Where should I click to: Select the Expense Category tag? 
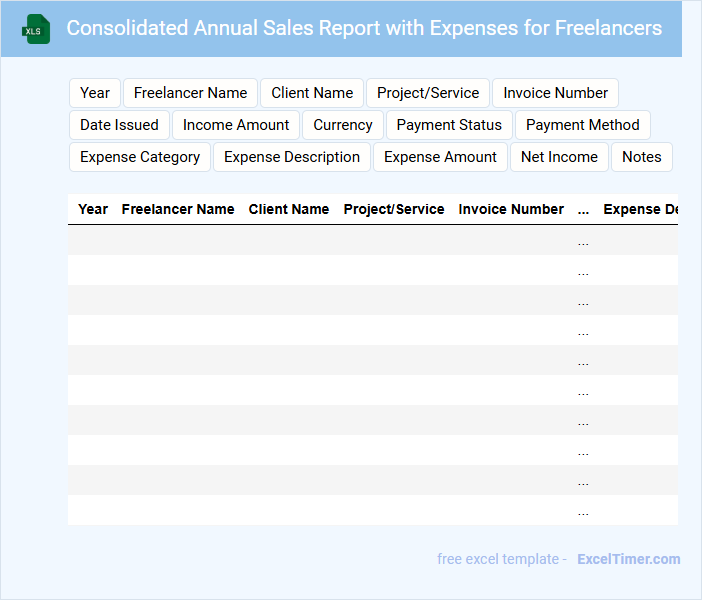point(140,157)
